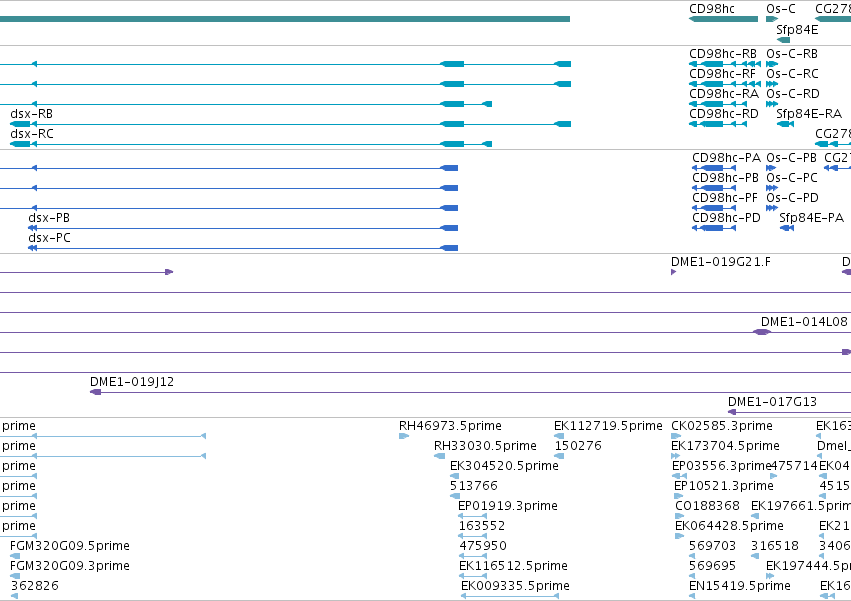Open the 475950 EST feature
The width and height of the screenshot is (851, 601).
pos(473,556)
